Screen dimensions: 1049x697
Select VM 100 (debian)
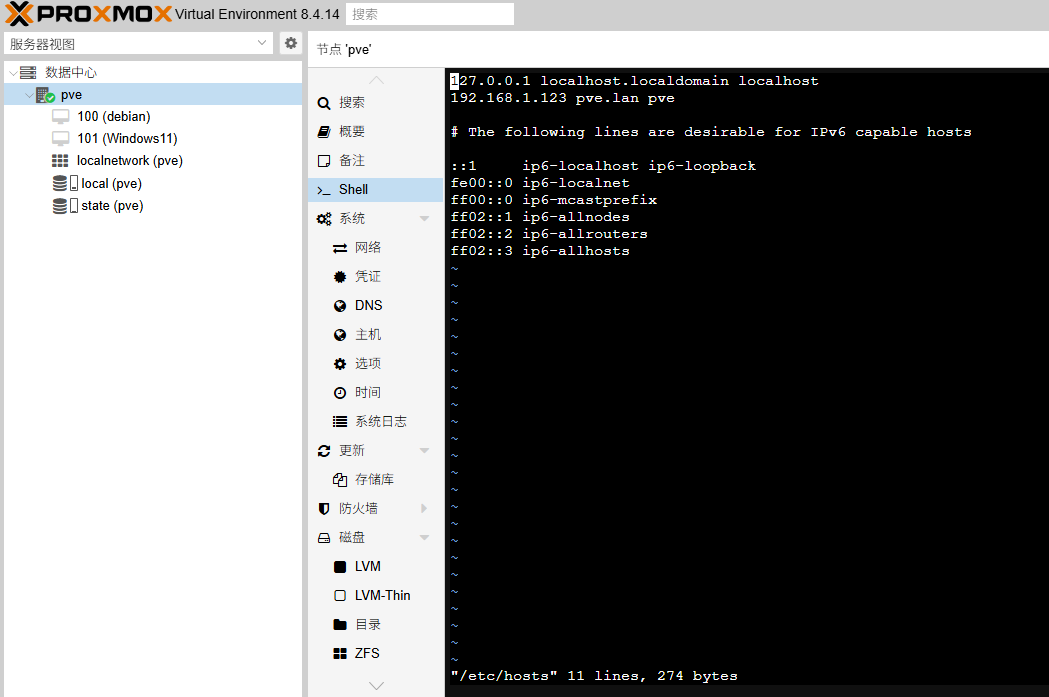coord(113,117)
